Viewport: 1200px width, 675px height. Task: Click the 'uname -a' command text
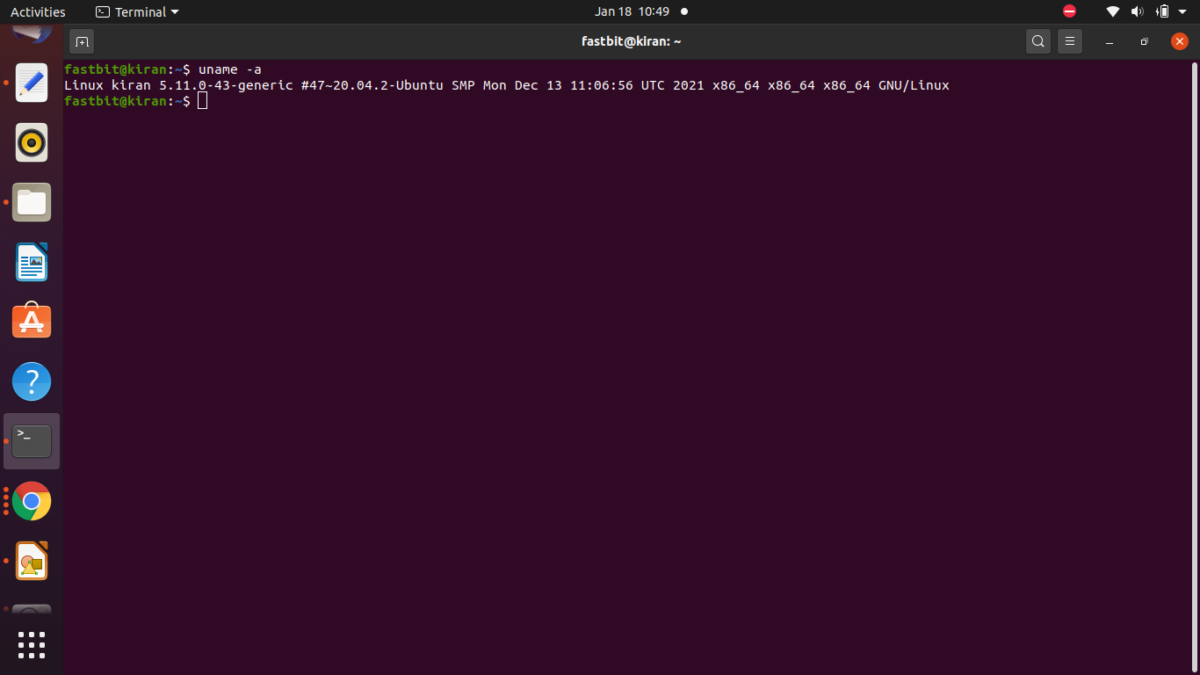[230, 70]
